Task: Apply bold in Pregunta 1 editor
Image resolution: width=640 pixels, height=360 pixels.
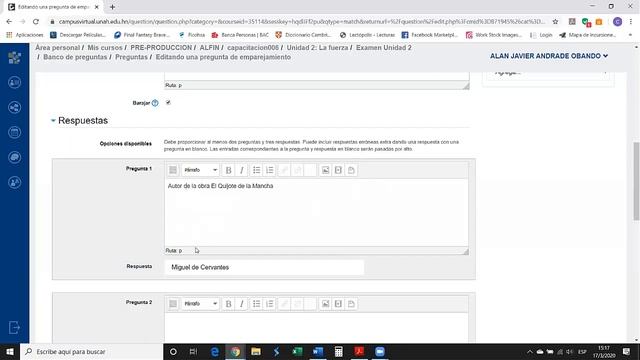Action: [x=229, y=170]
